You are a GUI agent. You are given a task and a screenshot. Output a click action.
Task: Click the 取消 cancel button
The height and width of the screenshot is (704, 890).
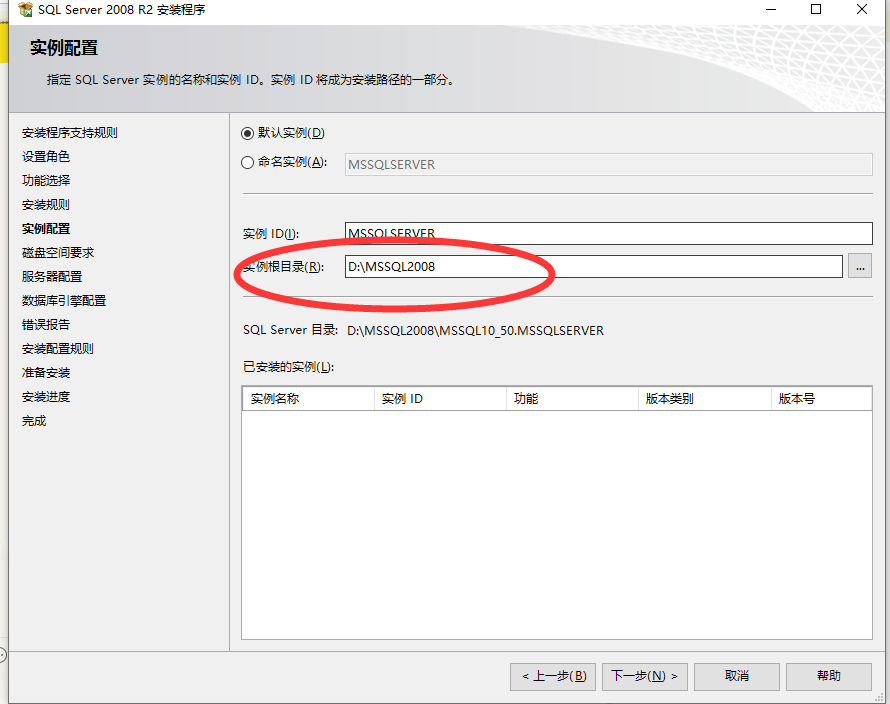(x=737, y=676)
